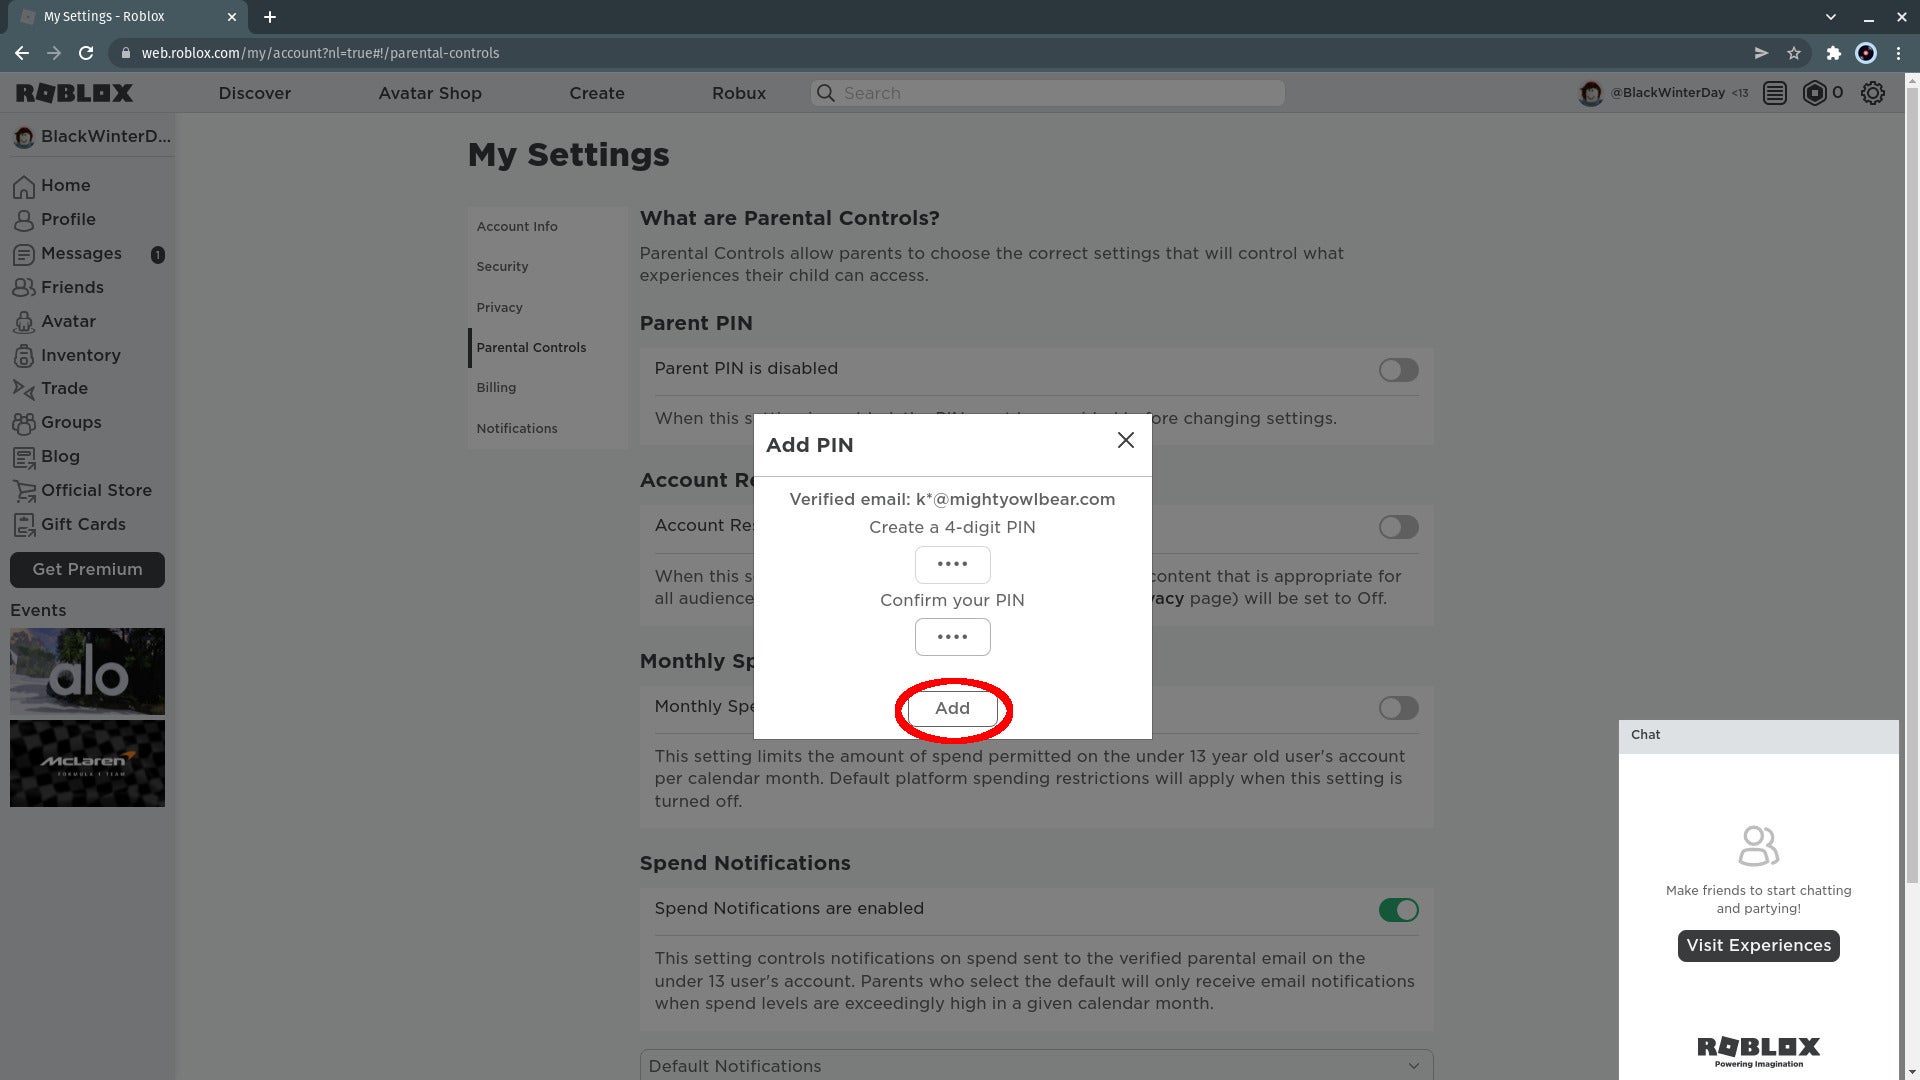Viewport: 1920px width, 1080px height.
Task: Click the BlackWinterDay avatar in header
Action: point(1590,93)
